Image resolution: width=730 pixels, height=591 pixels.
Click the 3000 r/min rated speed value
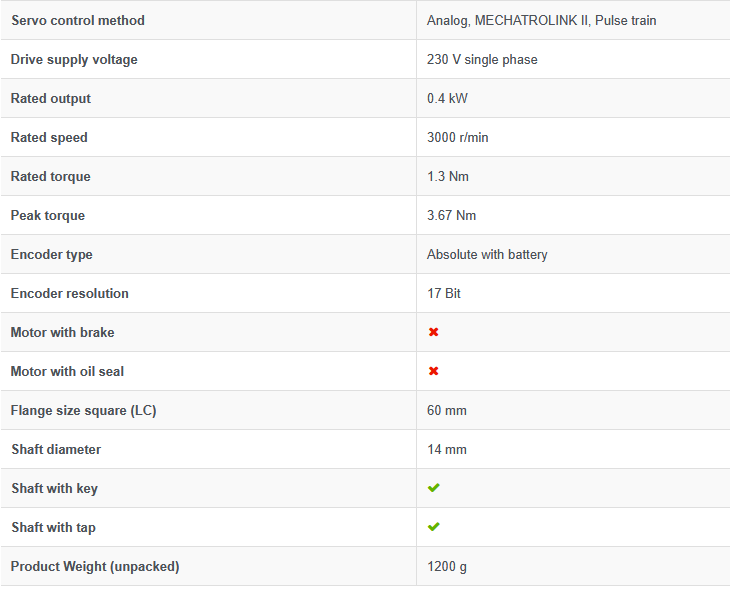[x=457, y=137]
